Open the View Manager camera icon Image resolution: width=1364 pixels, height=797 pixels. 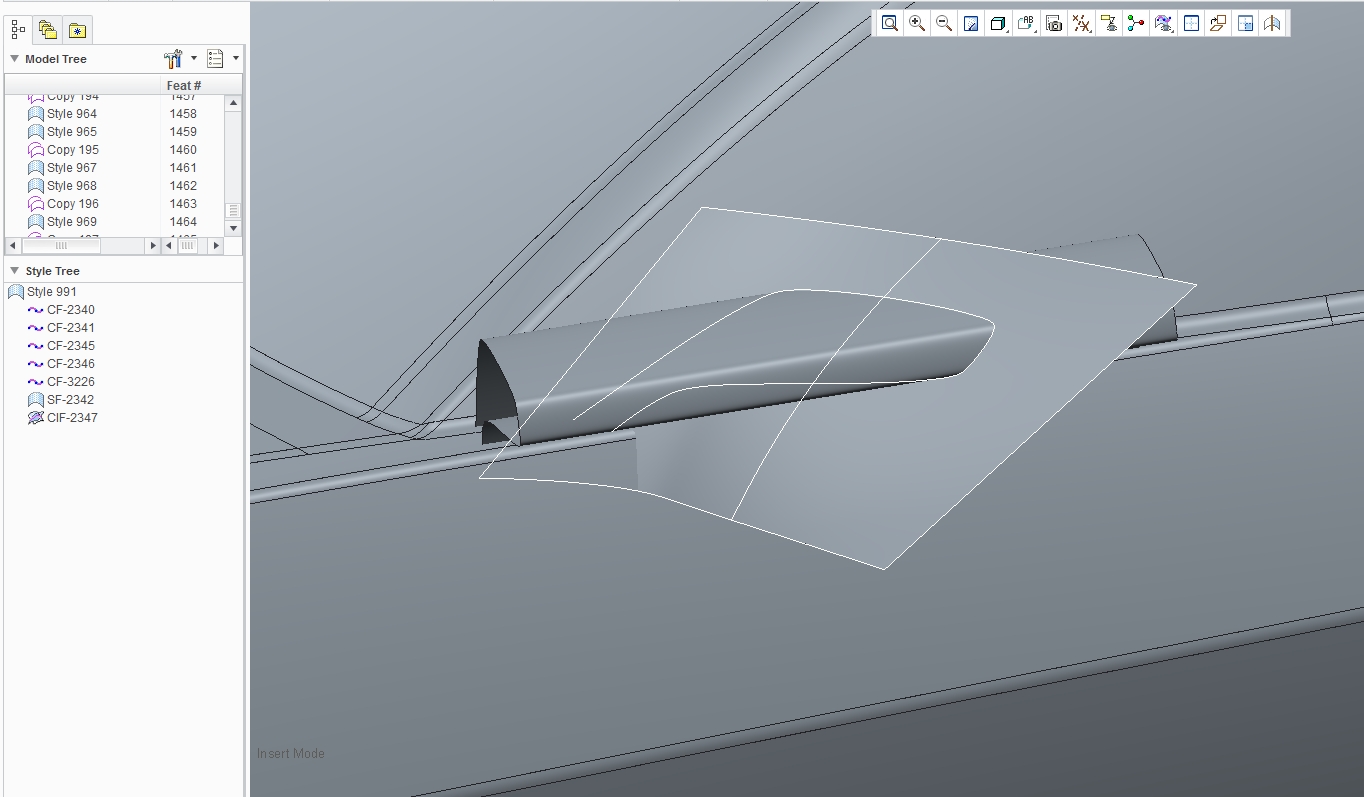[x=1054, y=23]
